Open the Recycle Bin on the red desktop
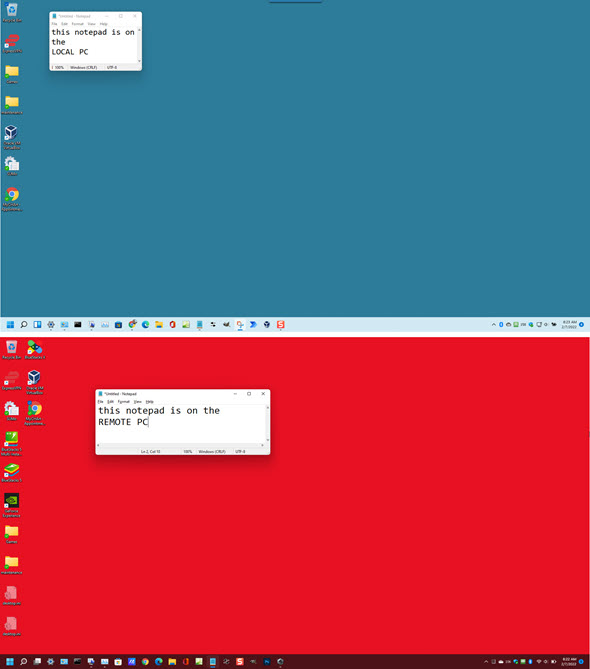Image resolution: width=590 pixels, height=669 pixels. pos(12,350)
